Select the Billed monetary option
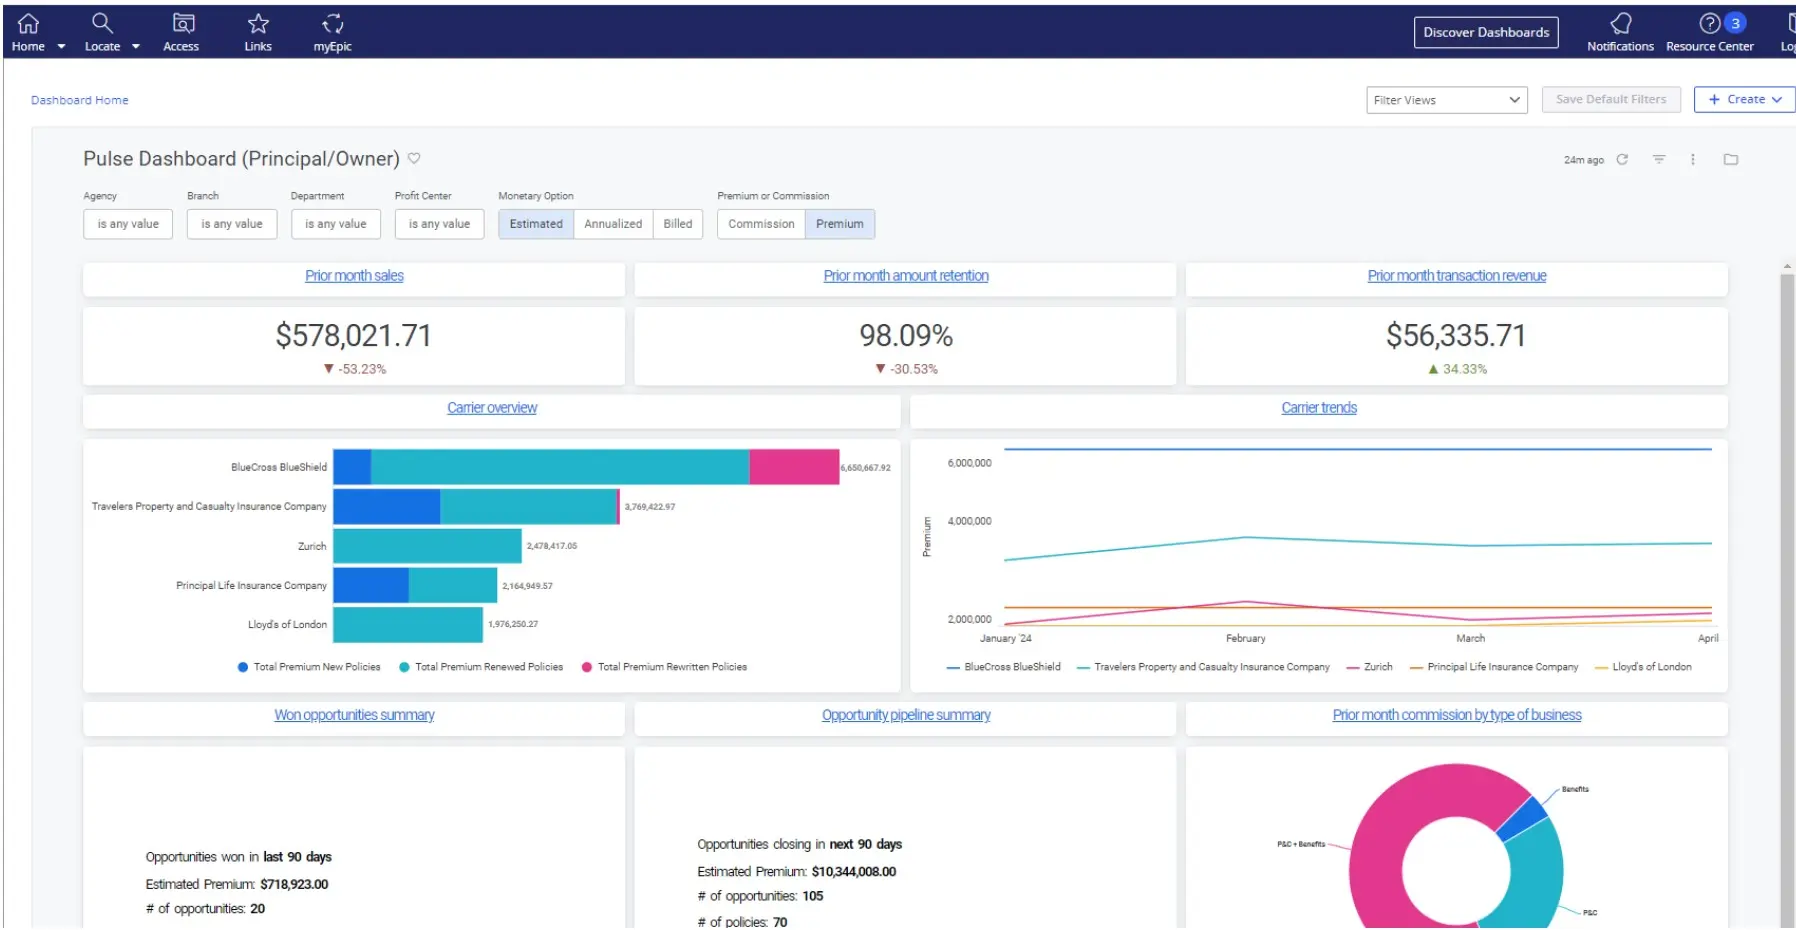 pyautogui.click(x=678, y=224)
